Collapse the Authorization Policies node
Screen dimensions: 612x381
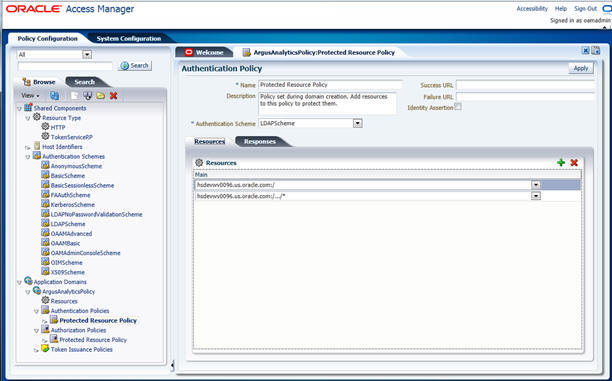click(x=37, y=331)
